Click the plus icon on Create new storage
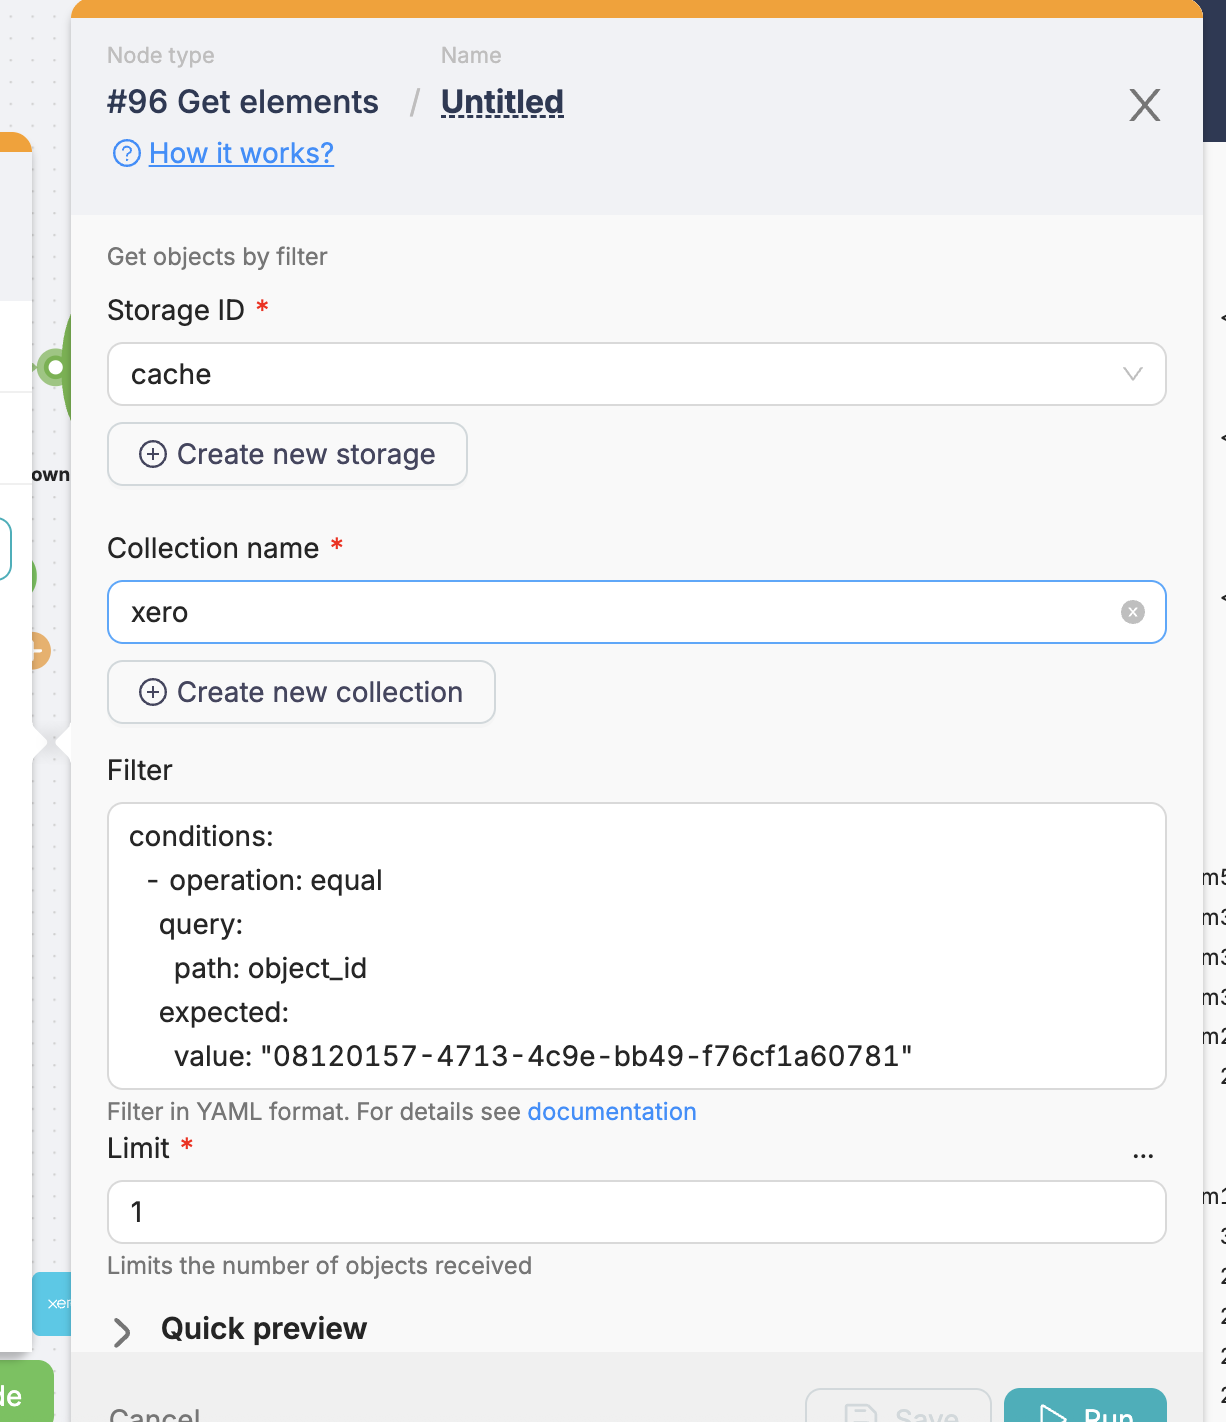This screenshot has width=1226, height=1422. tap(153, 454)
